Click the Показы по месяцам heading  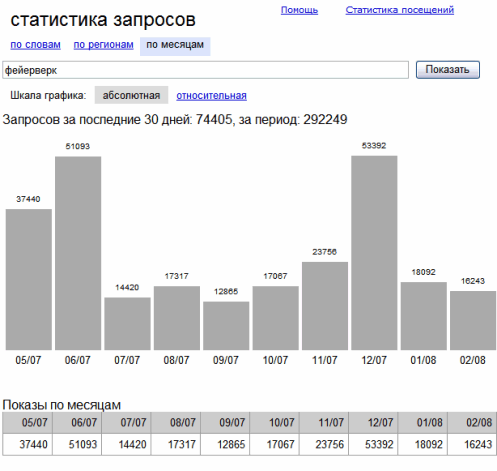pyautogui.click(x=62, y=405)
